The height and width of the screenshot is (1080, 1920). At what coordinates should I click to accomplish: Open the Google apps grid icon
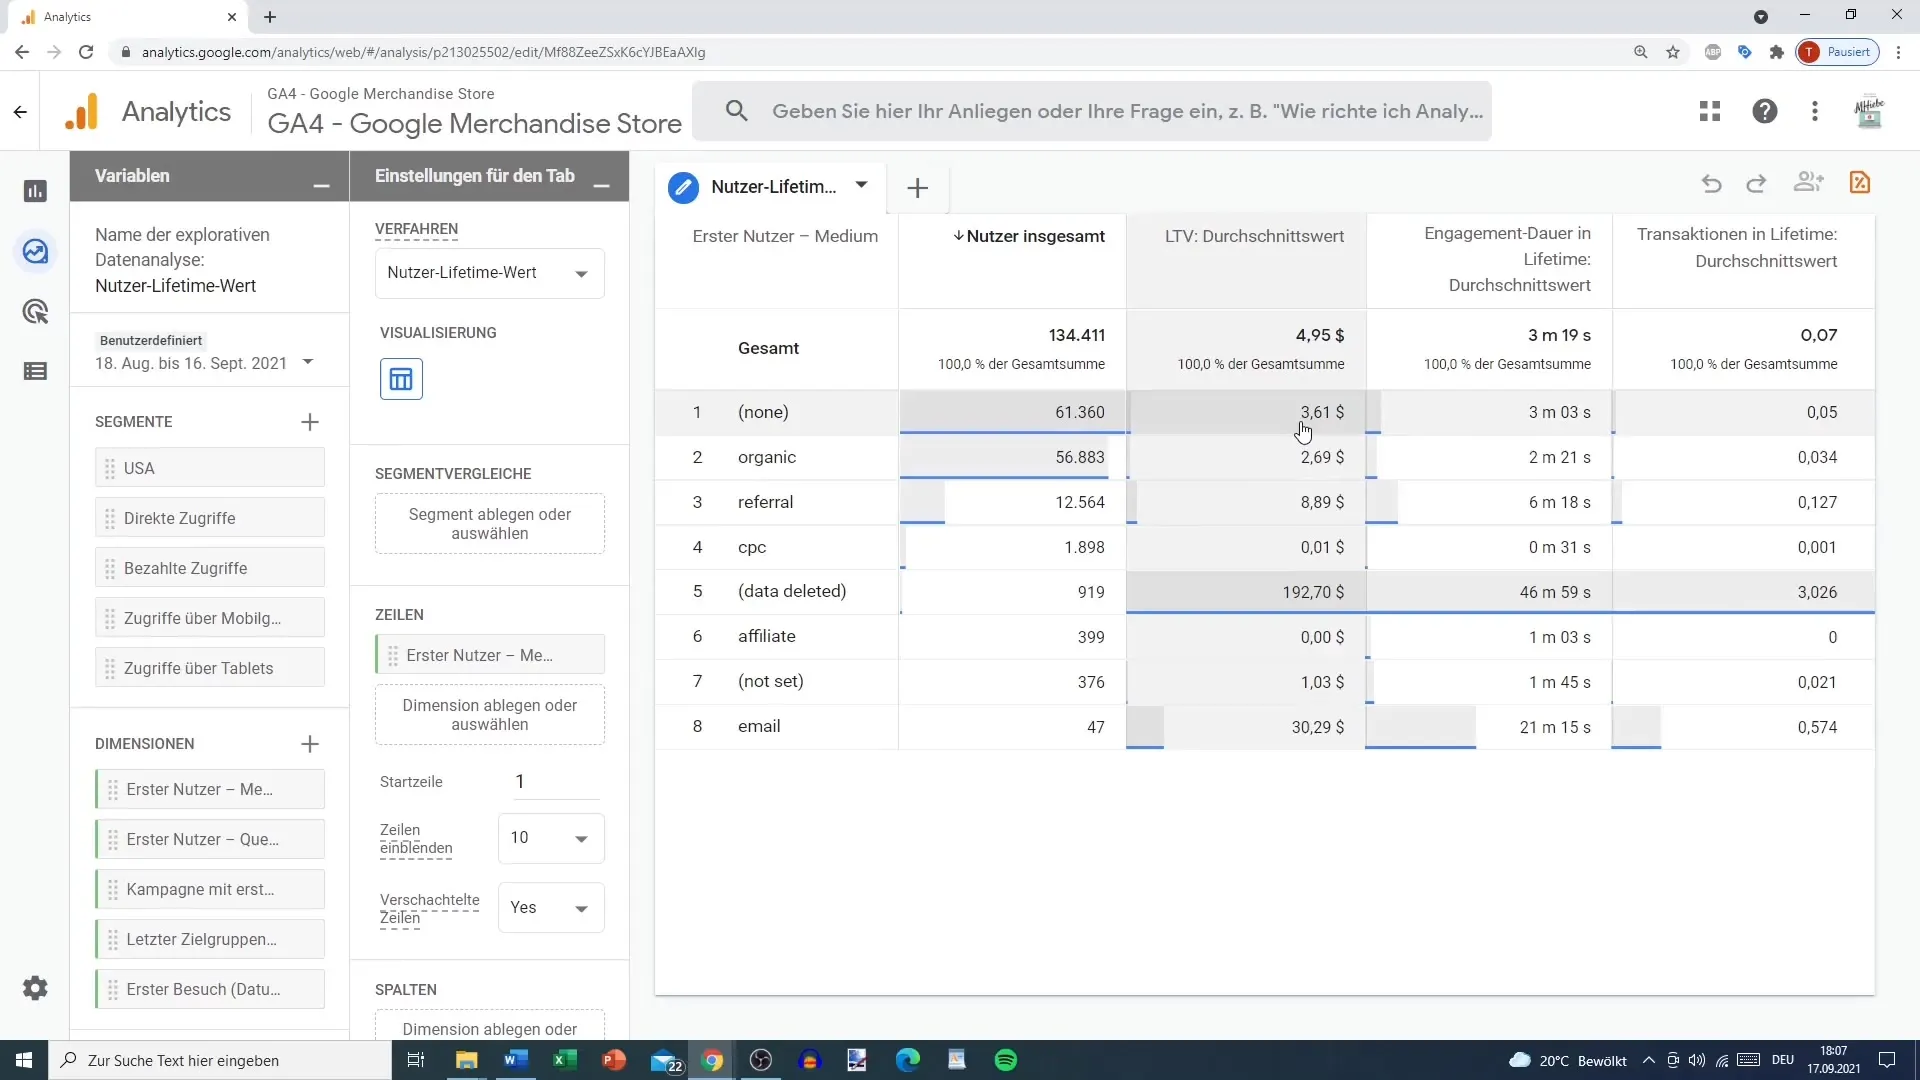1710,111
